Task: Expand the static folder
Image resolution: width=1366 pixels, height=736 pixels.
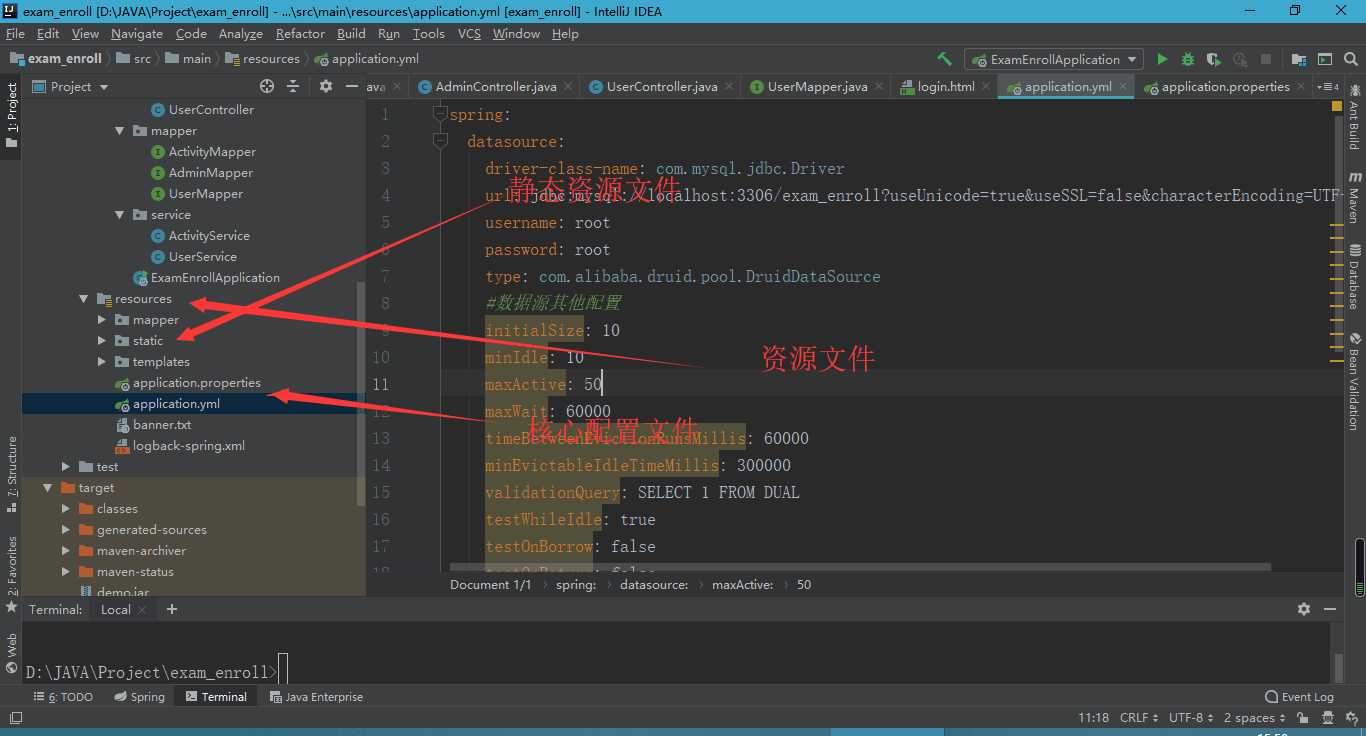Action: [x=102, y=341]
